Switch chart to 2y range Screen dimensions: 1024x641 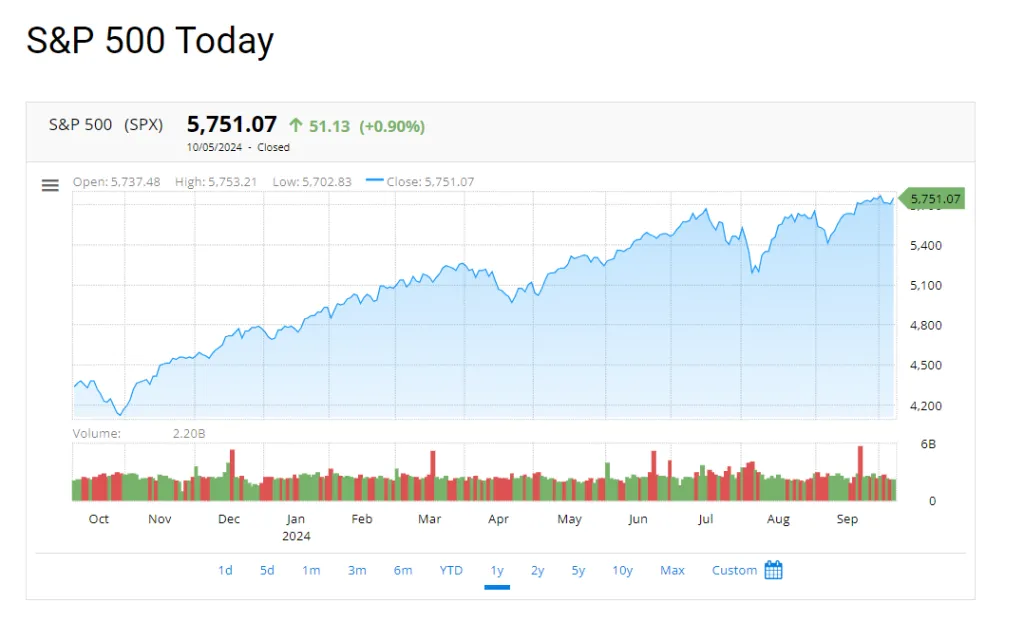(537, 571)
